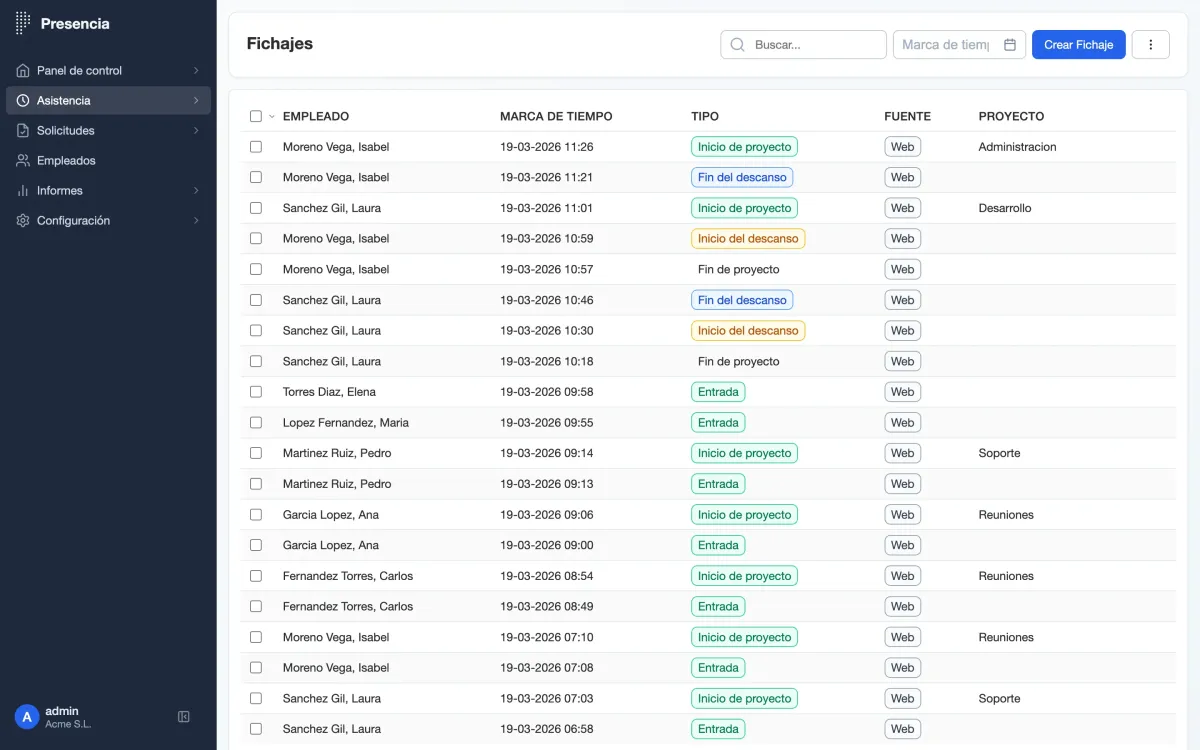Click the Configuración gear icon
Screen dimensions: 1200x750
pos(23,221)
